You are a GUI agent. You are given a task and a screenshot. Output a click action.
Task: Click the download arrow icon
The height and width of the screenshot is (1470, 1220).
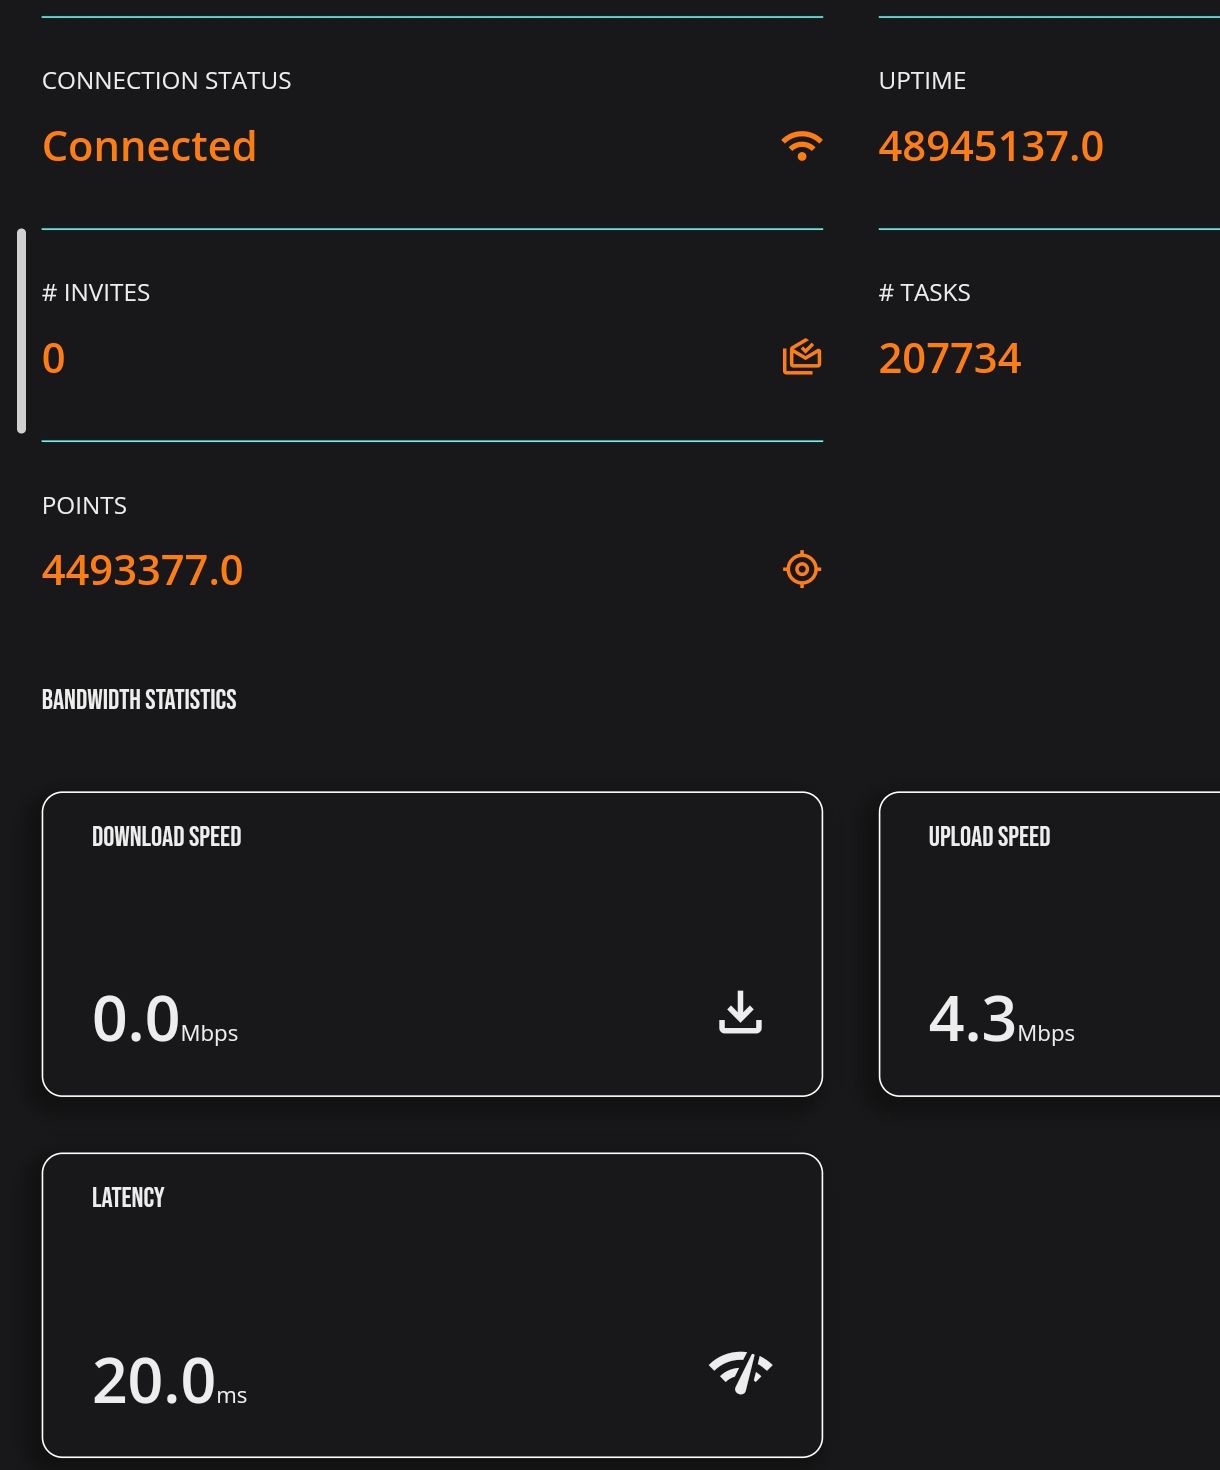pos(740,1012)
